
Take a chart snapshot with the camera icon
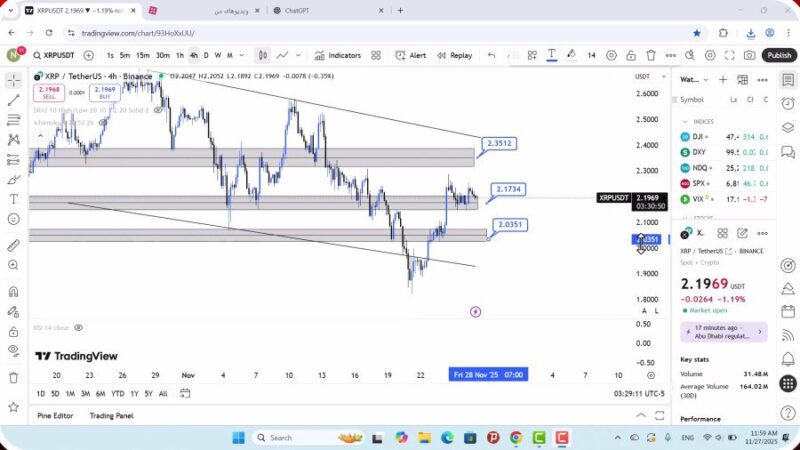pyautogui.click(x=749, y=56)
